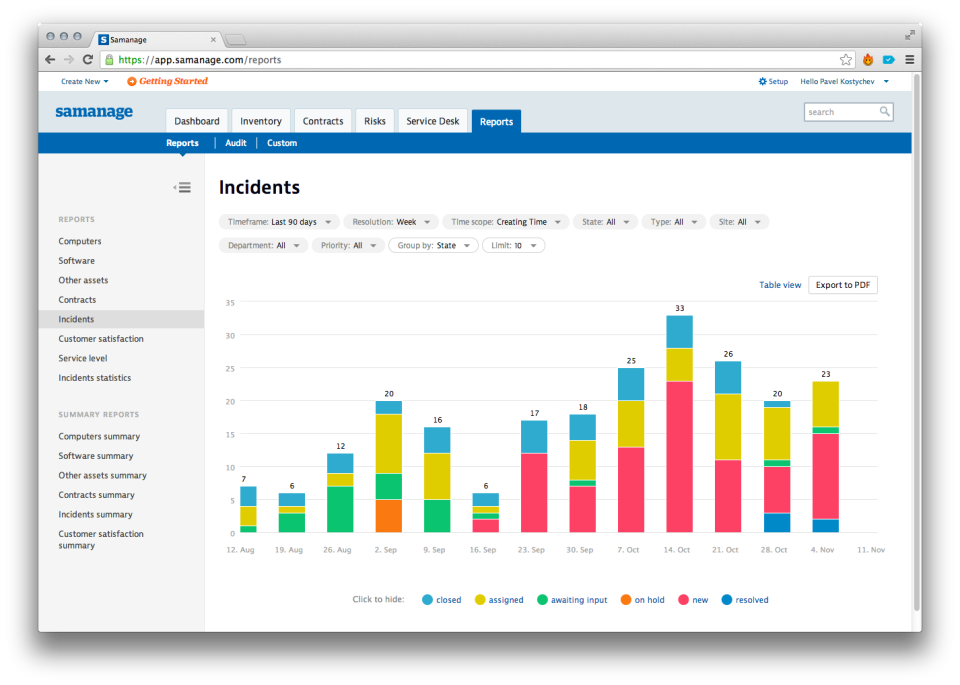This screenshot has width=960, height=685.
Task: Toggle visibility of 'on hold' incidents
Action: (643, 599)
